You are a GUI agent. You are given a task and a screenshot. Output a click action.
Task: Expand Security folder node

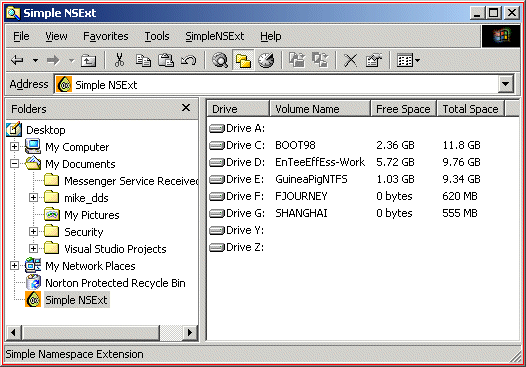[33, 231]
